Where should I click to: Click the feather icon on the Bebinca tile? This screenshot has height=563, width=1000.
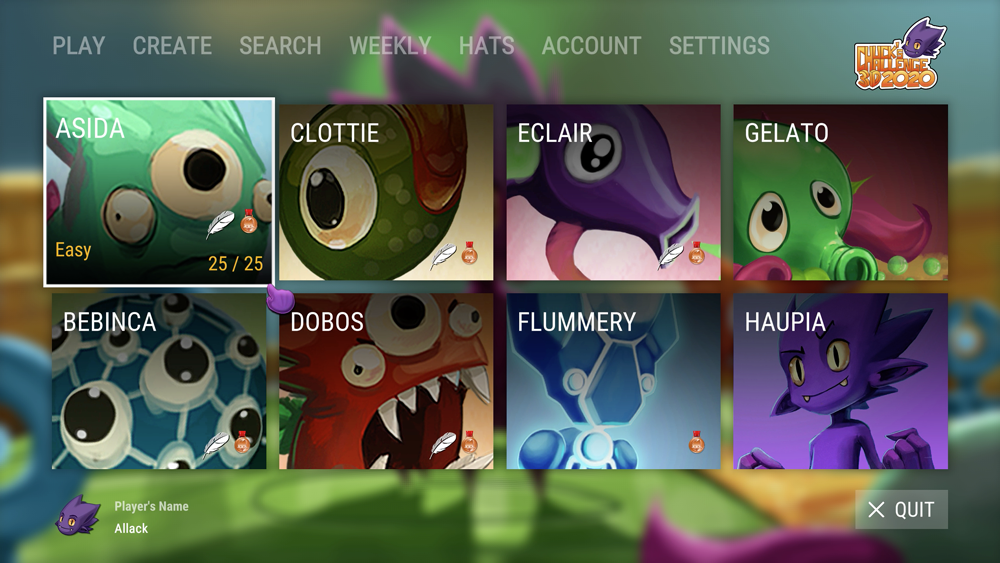(x=216, y=444)
